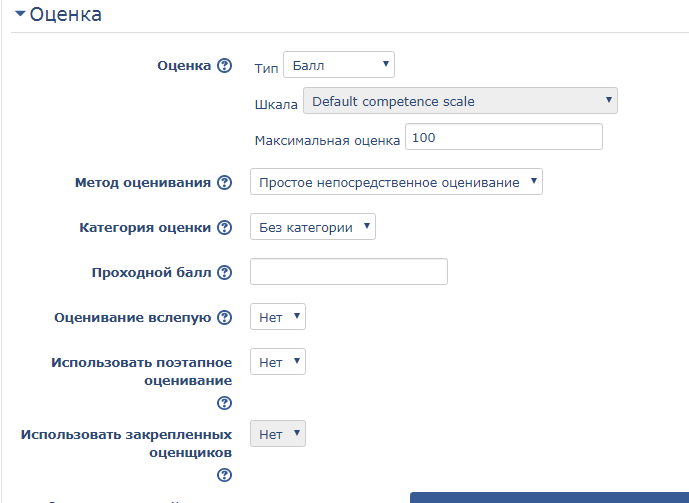
Task: Expand Шкала dropdown with Default competence scale
Action: pos(460,101)
